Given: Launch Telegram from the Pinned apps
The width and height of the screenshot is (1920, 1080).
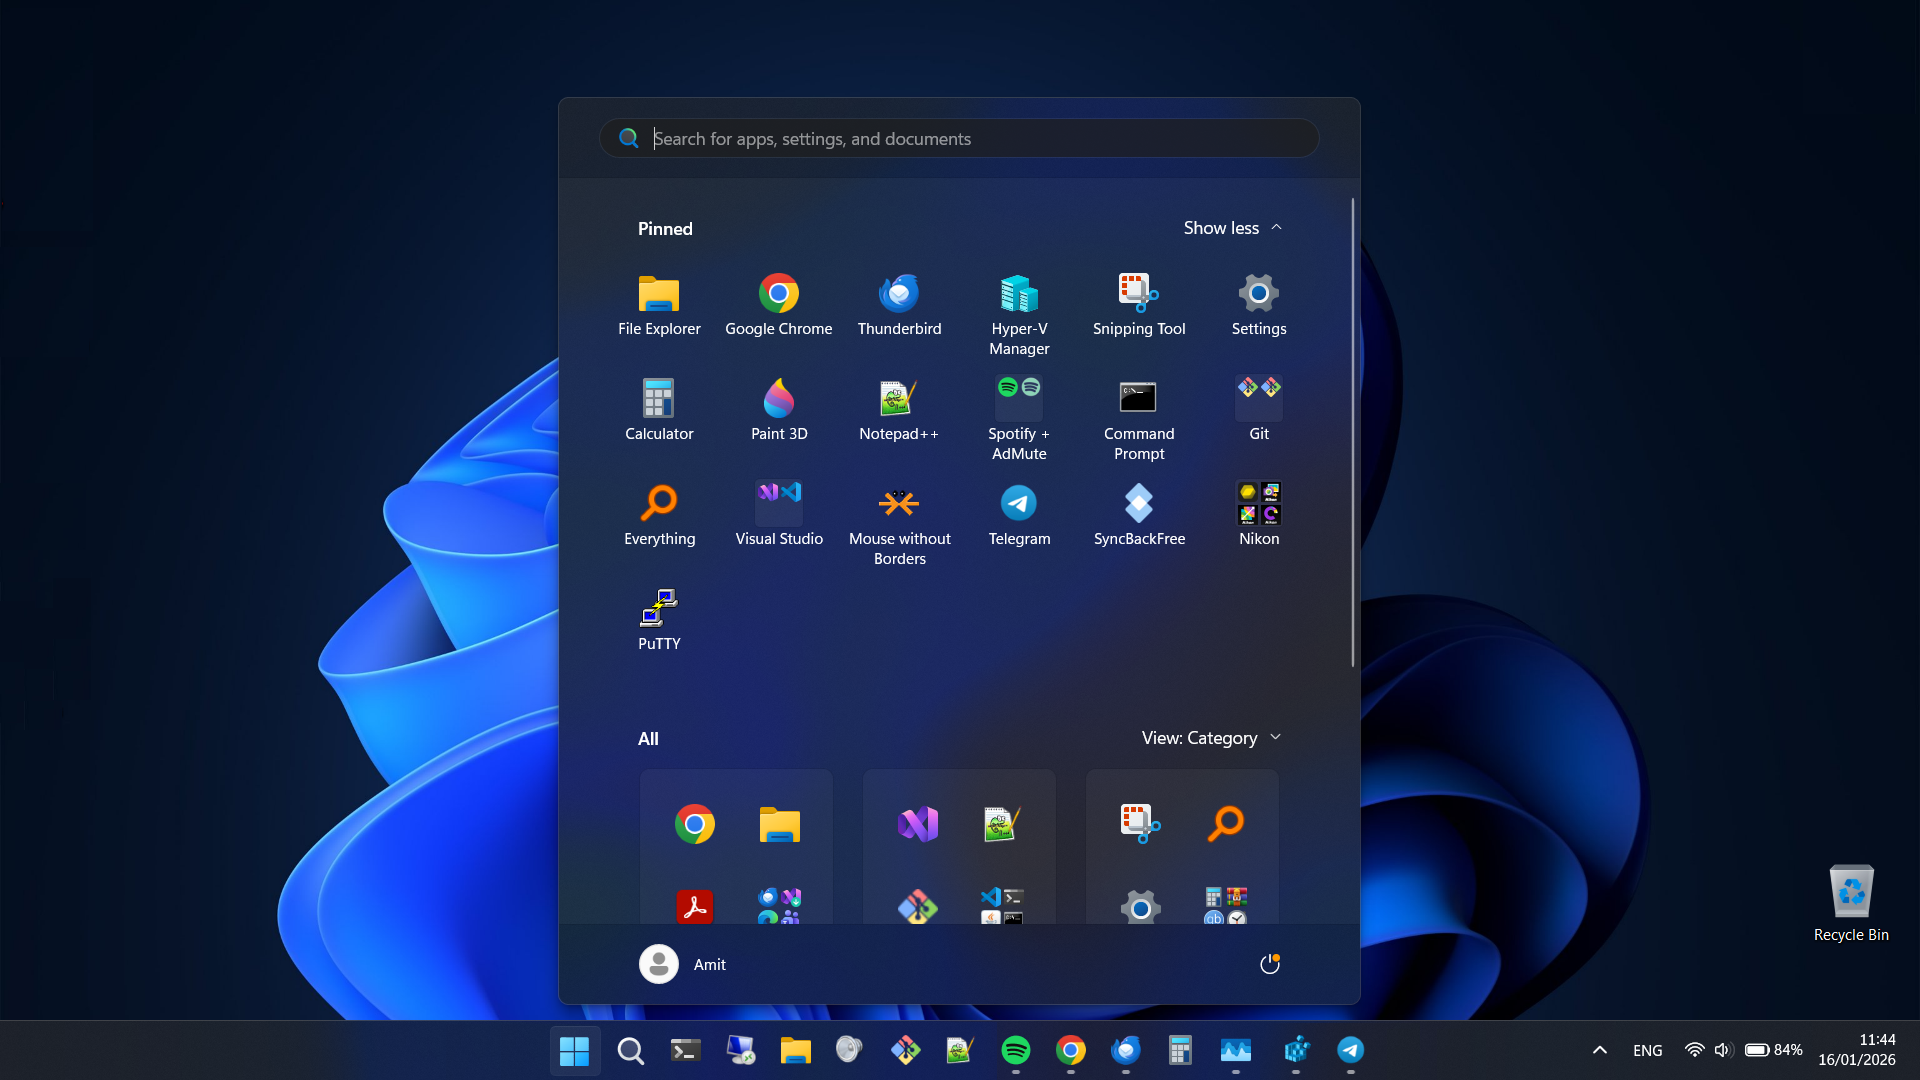Looking at the screenshot, I should click(x=1019, y=515).
